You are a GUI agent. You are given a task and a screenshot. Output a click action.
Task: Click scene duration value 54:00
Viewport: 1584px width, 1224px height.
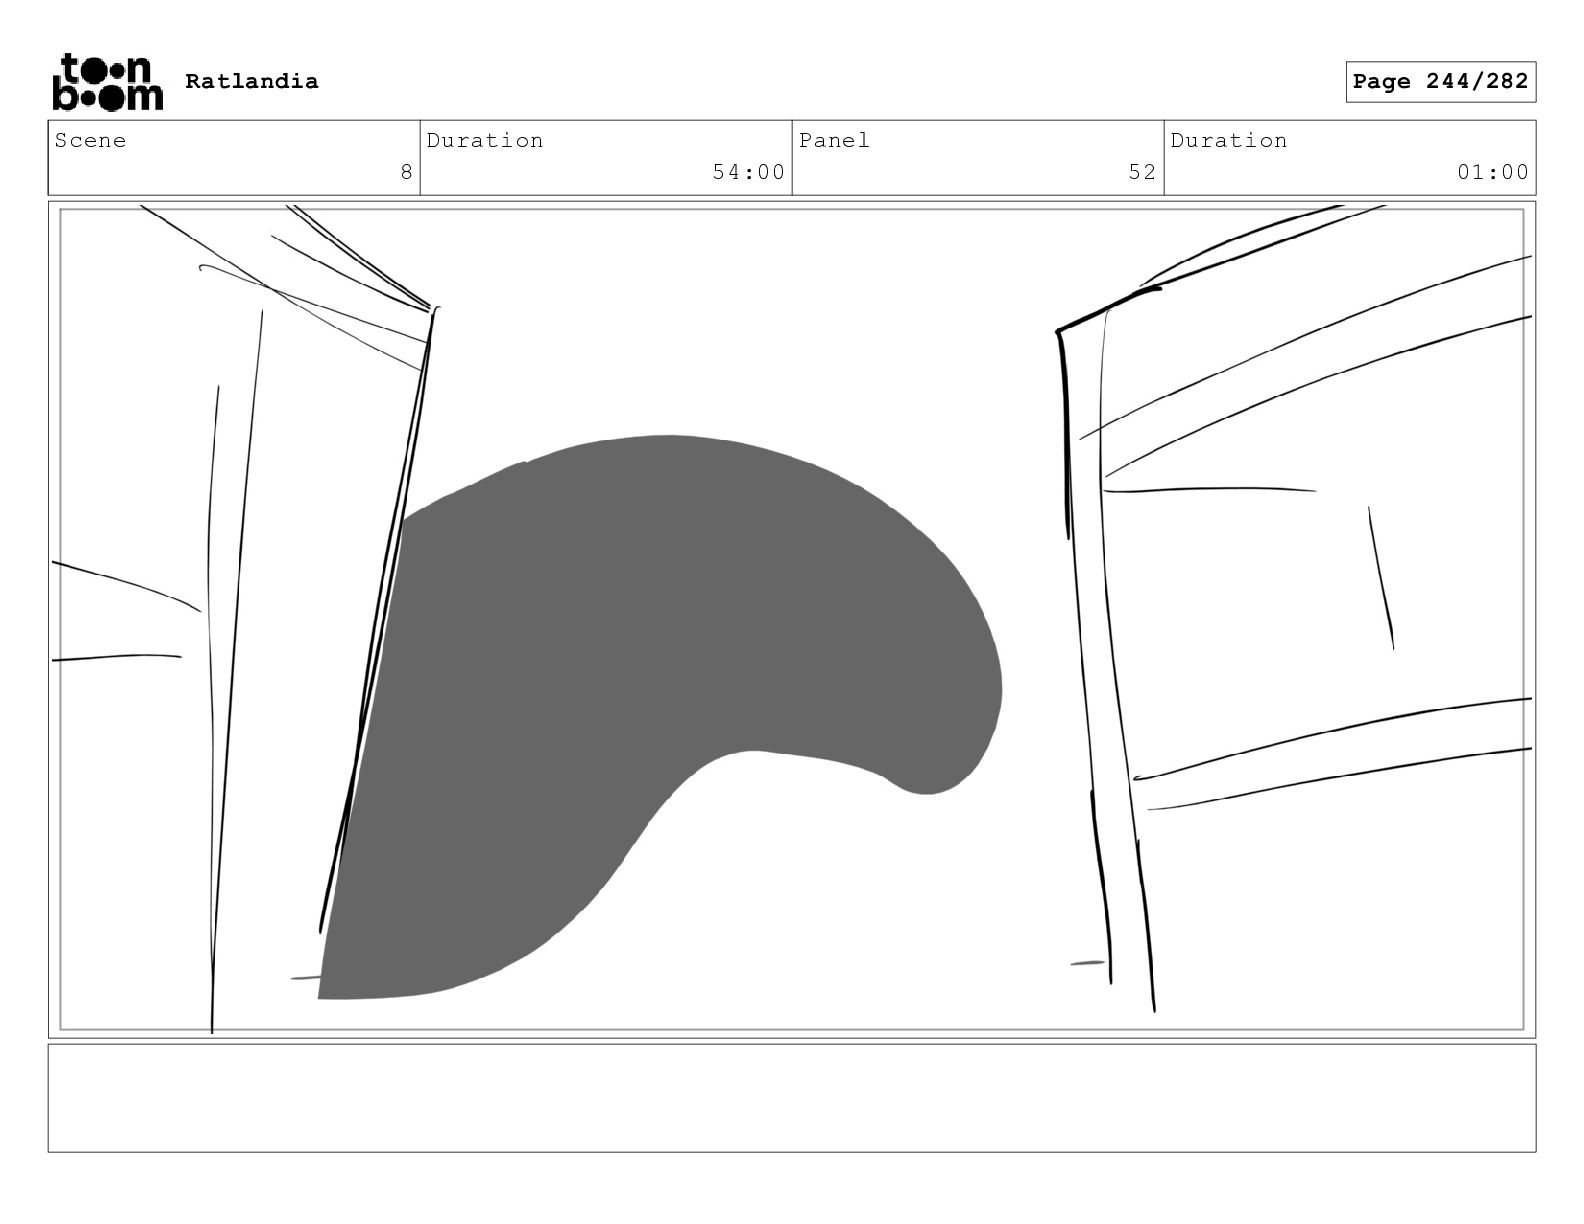coord(748,172)
